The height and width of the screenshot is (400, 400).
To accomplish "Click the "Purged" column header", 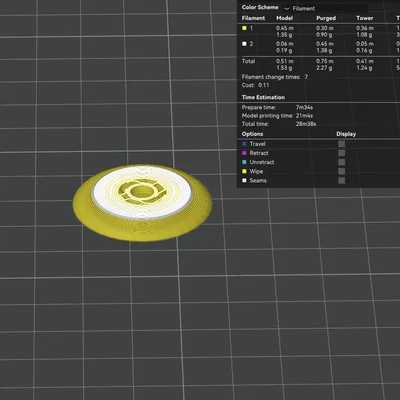I will tap(326, 18).
